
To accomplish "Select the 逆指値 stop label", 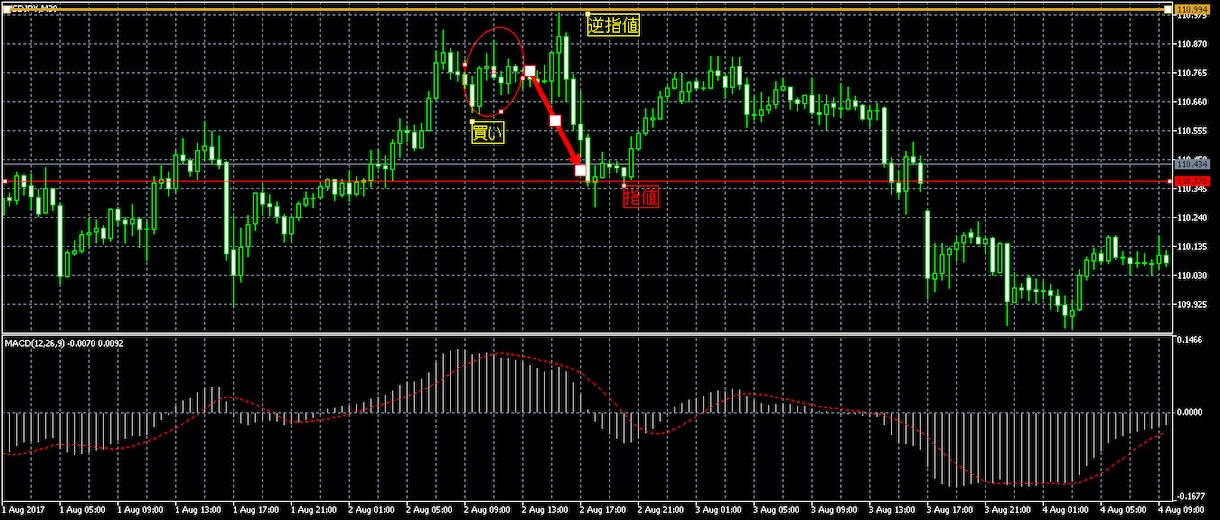I will click(613, 26).
